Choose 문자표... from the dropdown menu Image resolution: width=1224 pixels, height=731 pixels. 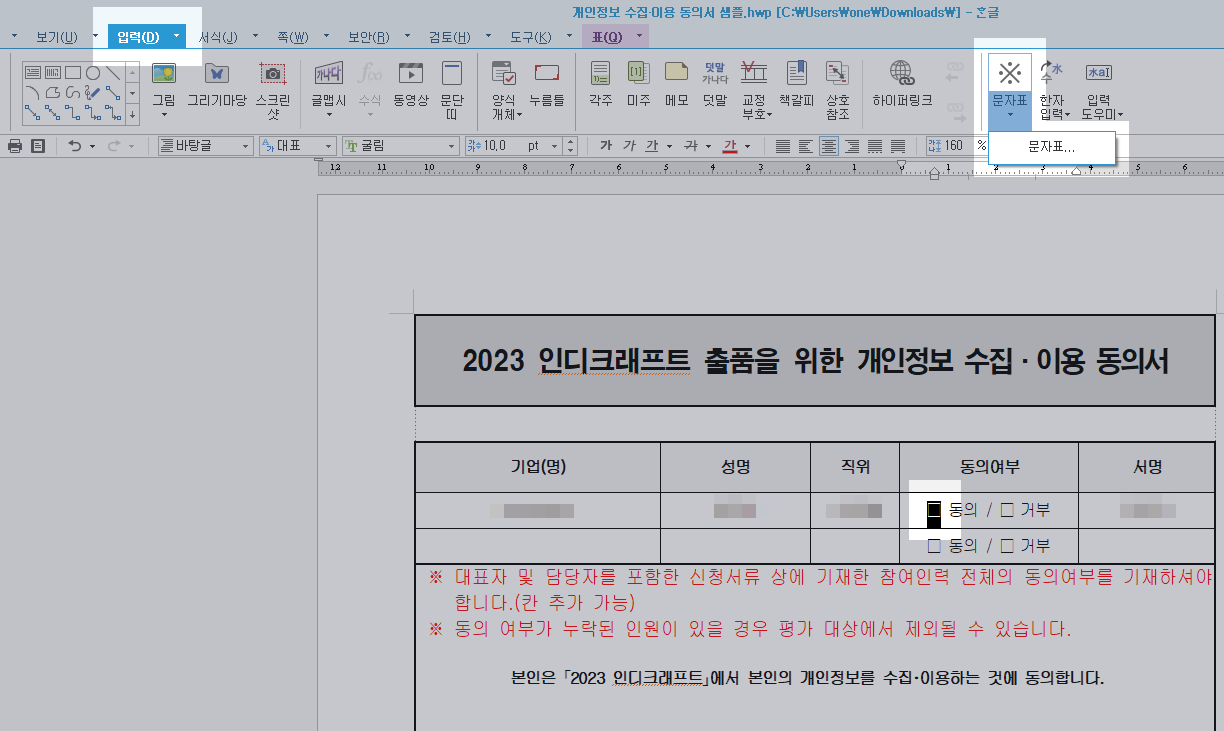click(x=1051, y=147)
